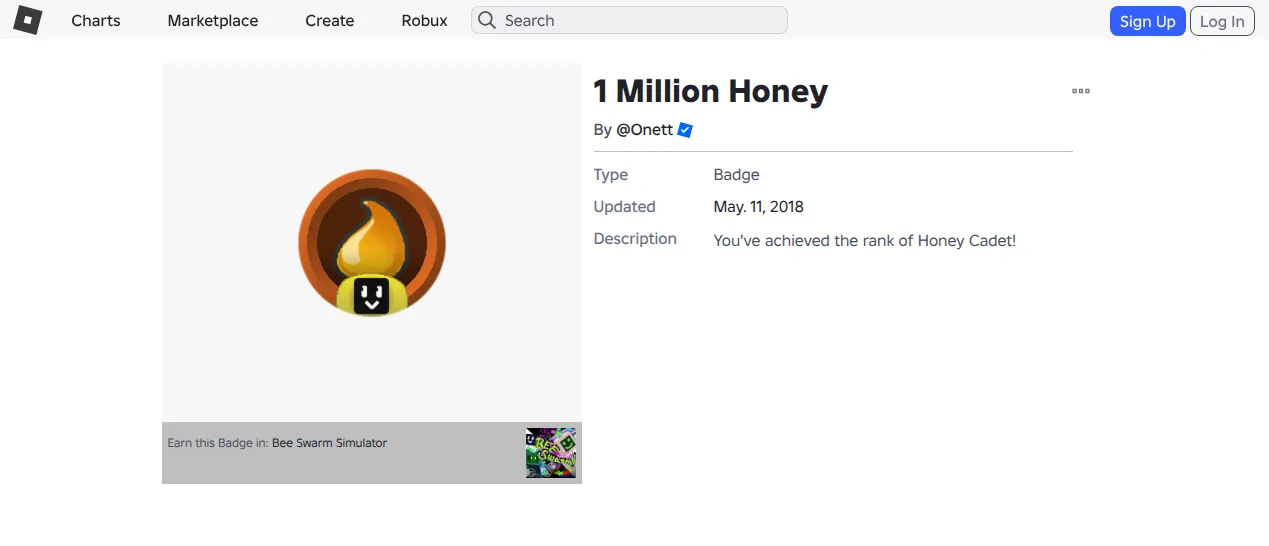
Task: Open the Marketplace menu item
Action: pyautogui.click(x=213, y=20)
